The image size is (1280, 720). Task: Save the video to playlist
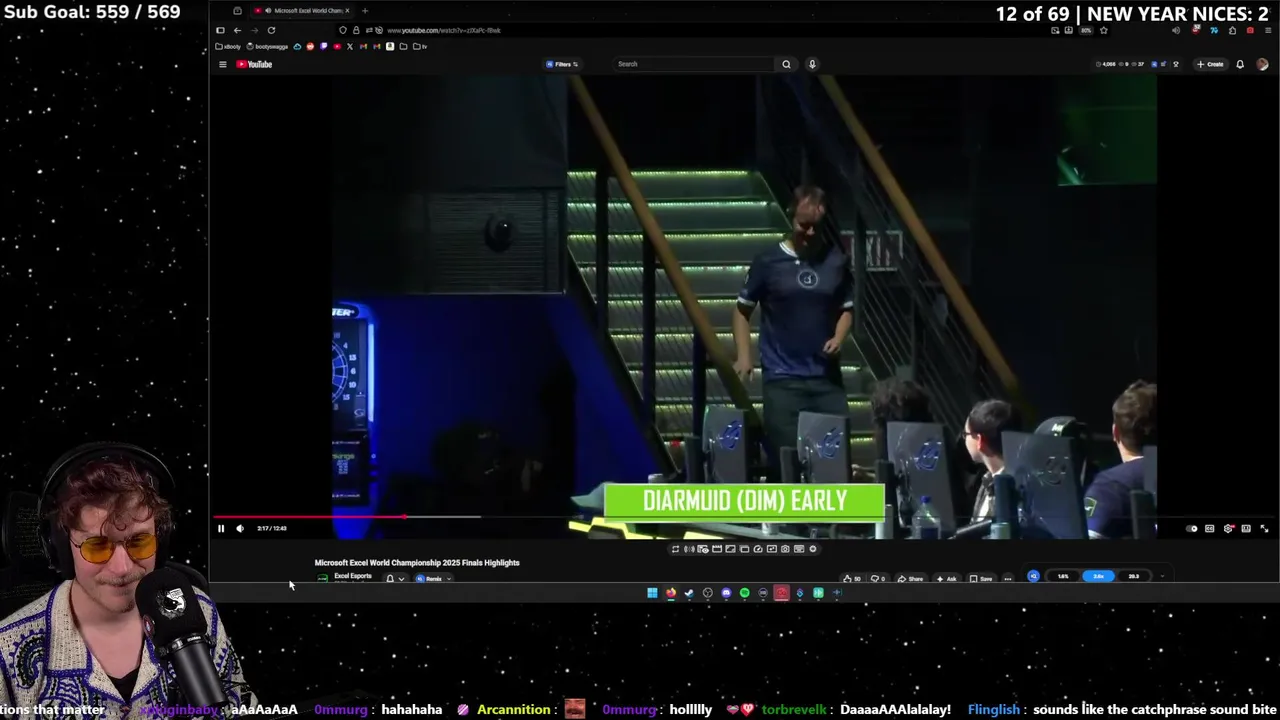981,578
